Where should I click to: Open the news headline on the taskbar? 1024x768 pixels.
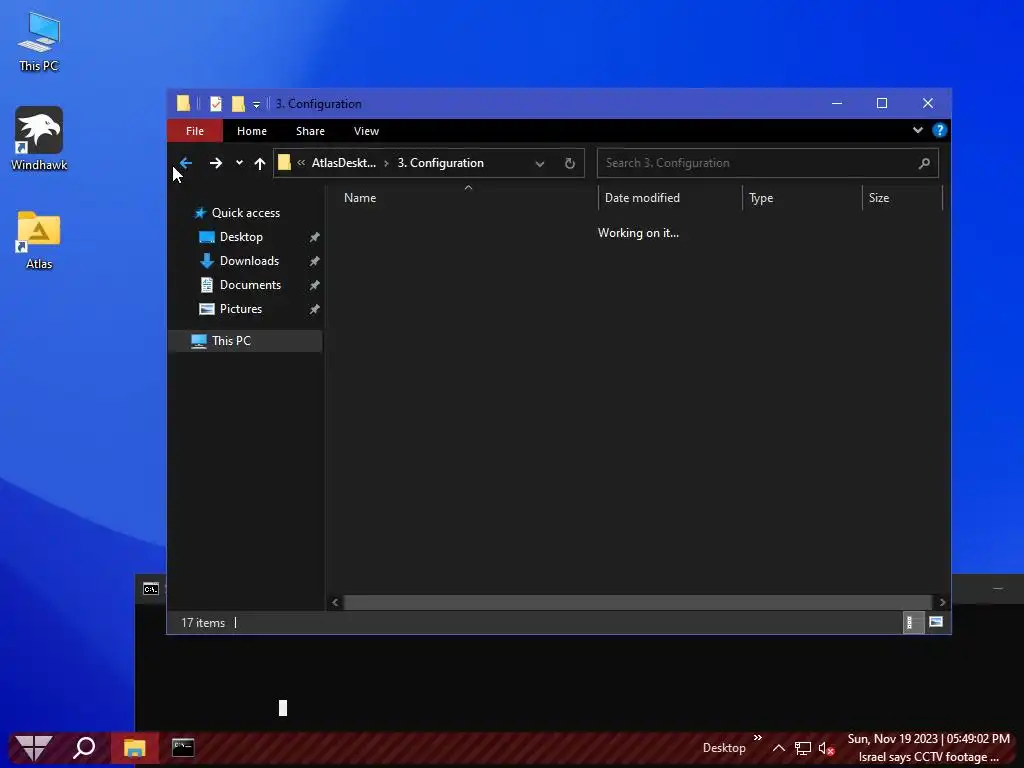(928, 757)
